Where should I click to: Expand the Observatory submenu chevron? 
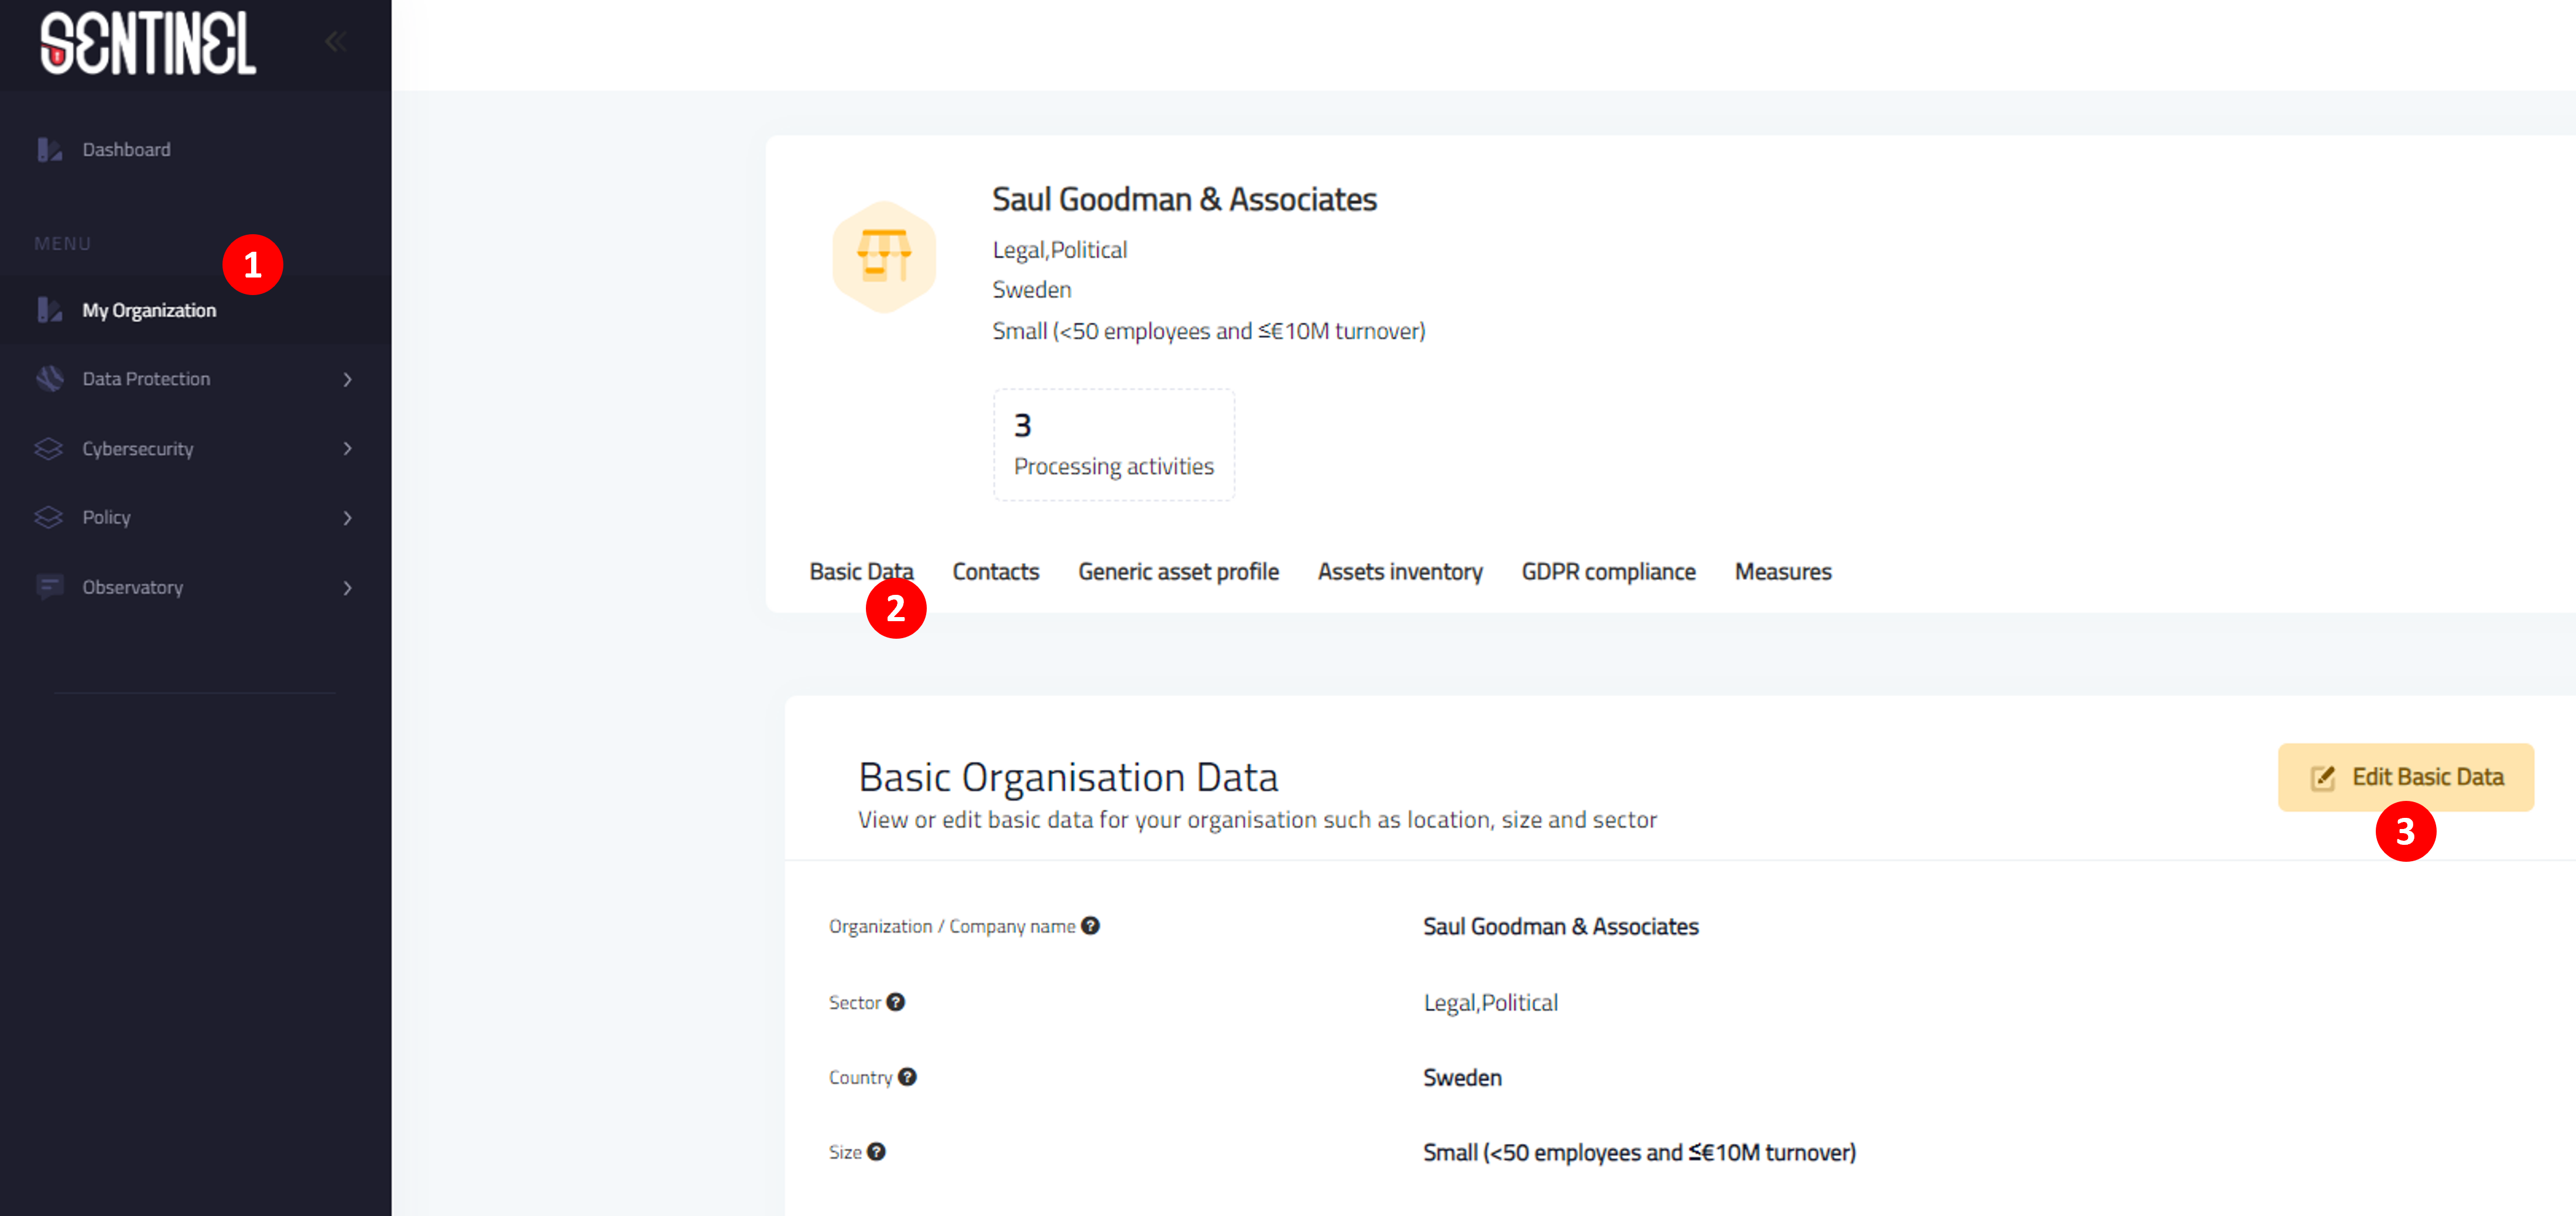tap(347, 588)
